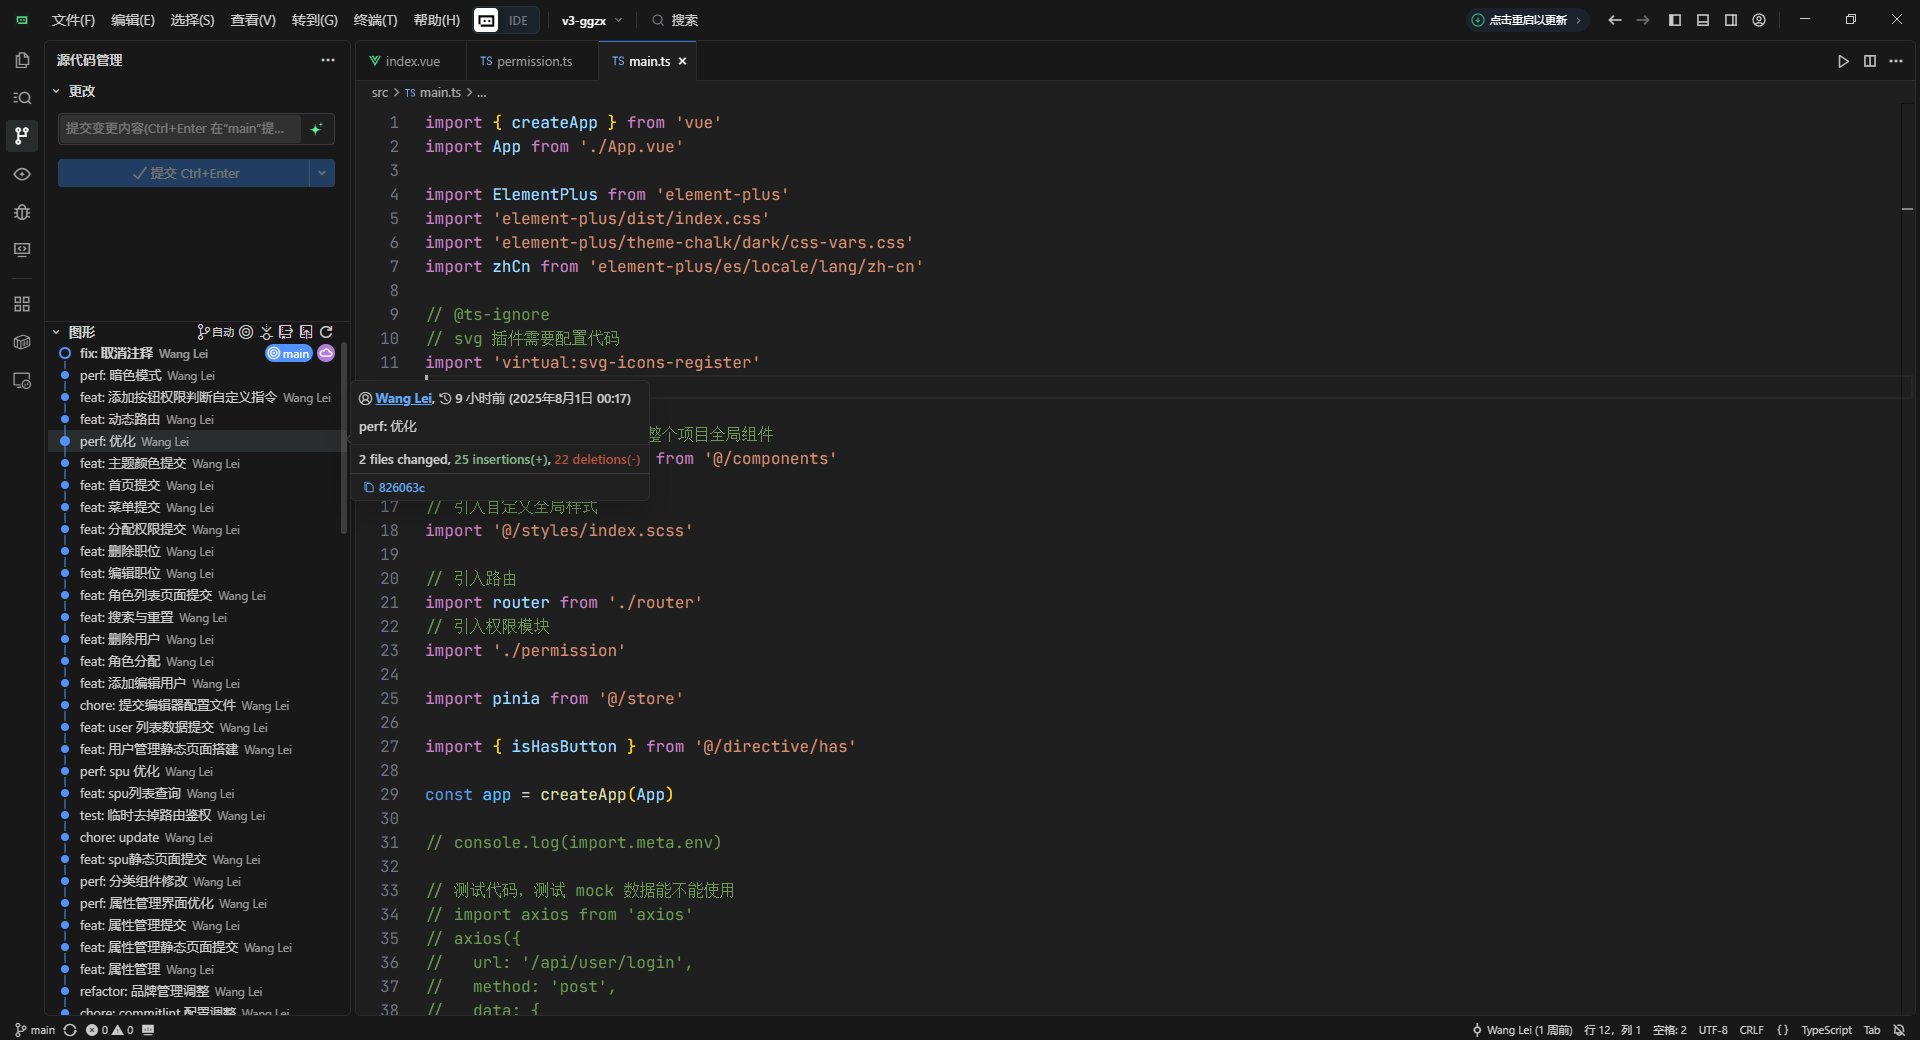The height and width of the screenshot is (1040, 1920).
Task: Open the account profile icon in title bar
Action: pyautogui.click(x=1759, y=20)
